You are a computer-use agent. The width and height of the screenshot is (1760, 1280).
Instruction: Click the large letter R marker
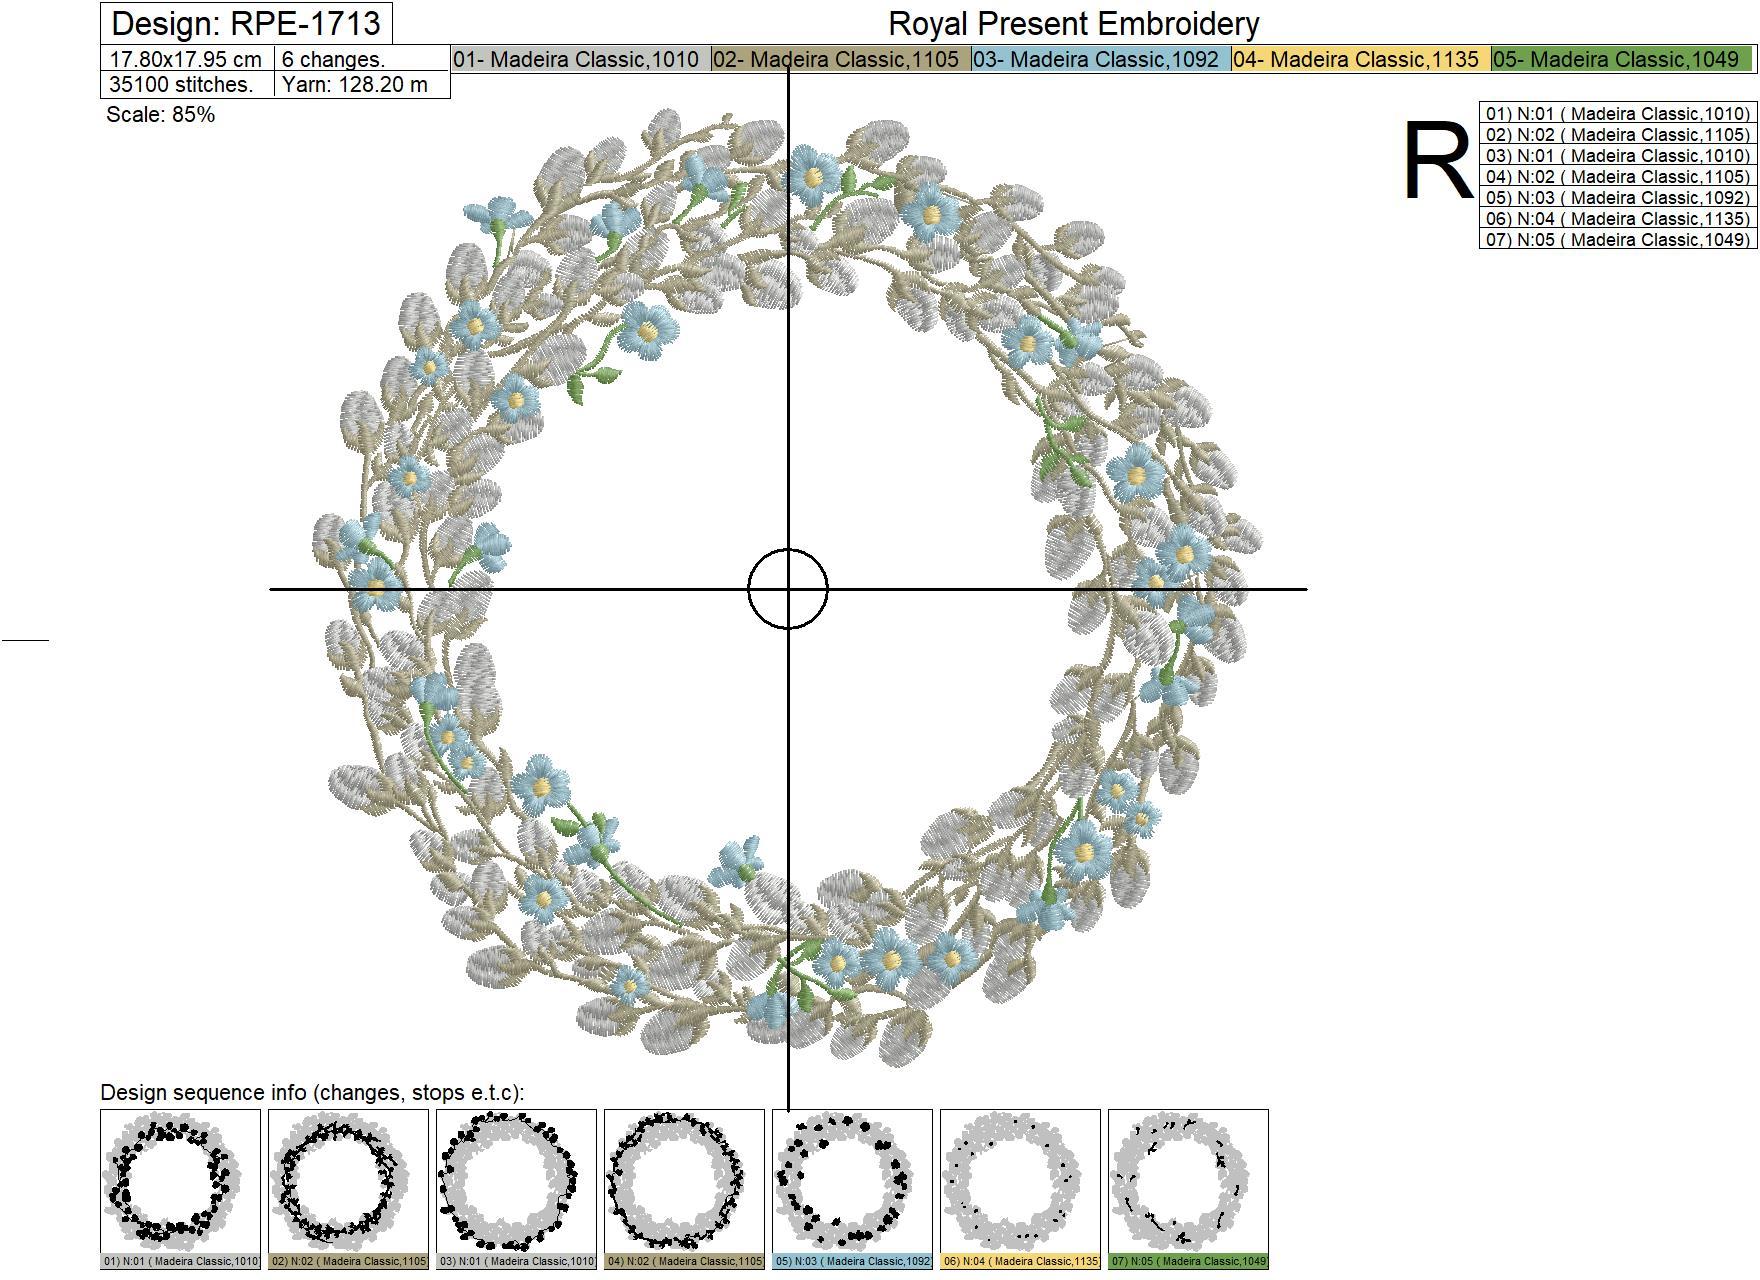(x=1438, y=162)
